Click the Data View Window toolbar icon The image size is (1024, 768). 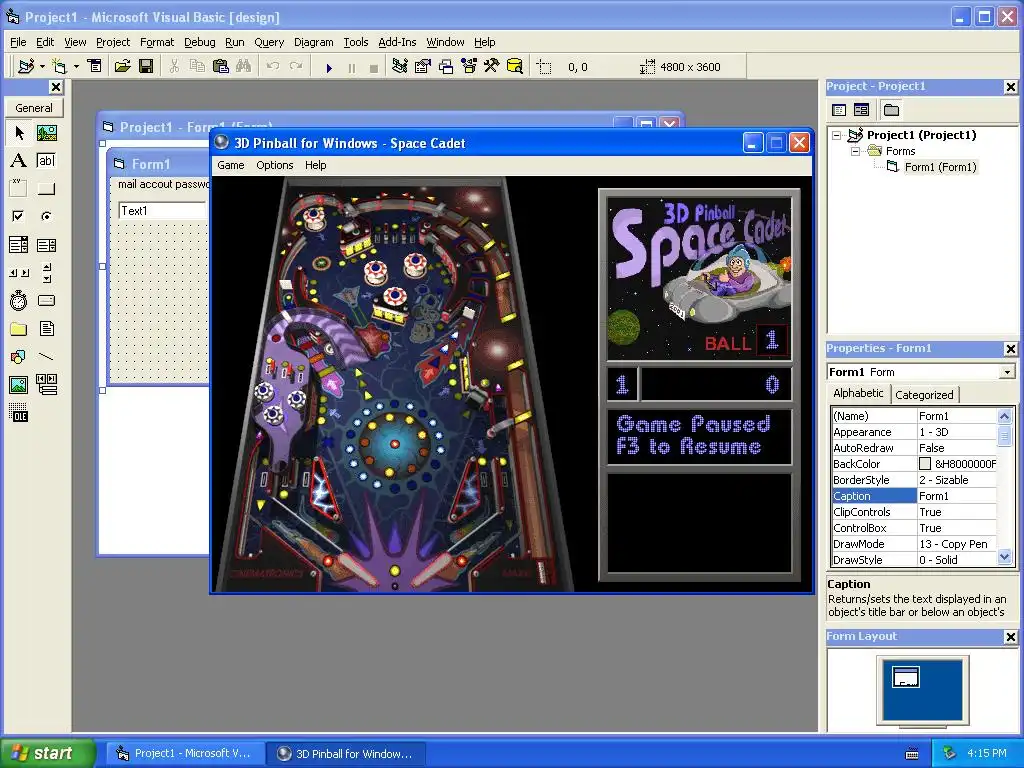[x=515, y=66]
